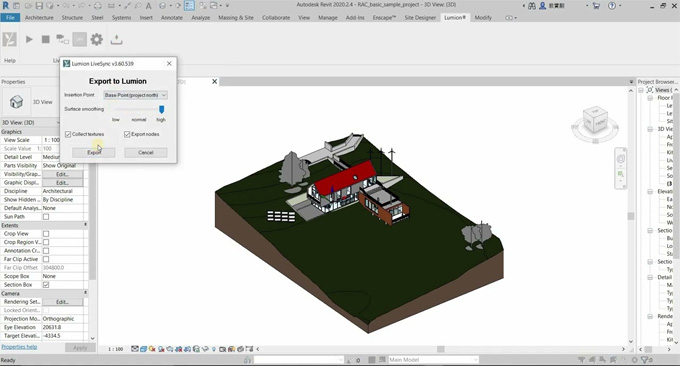Toggle the Crop Region Visible checkbox
This screenshot has width=680, height=366.
click(46, 242)
